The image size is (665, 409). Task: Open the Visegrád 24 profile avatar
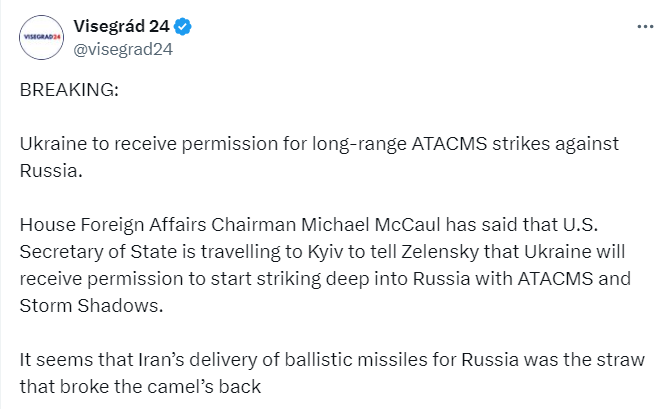(x=42, y=37)
